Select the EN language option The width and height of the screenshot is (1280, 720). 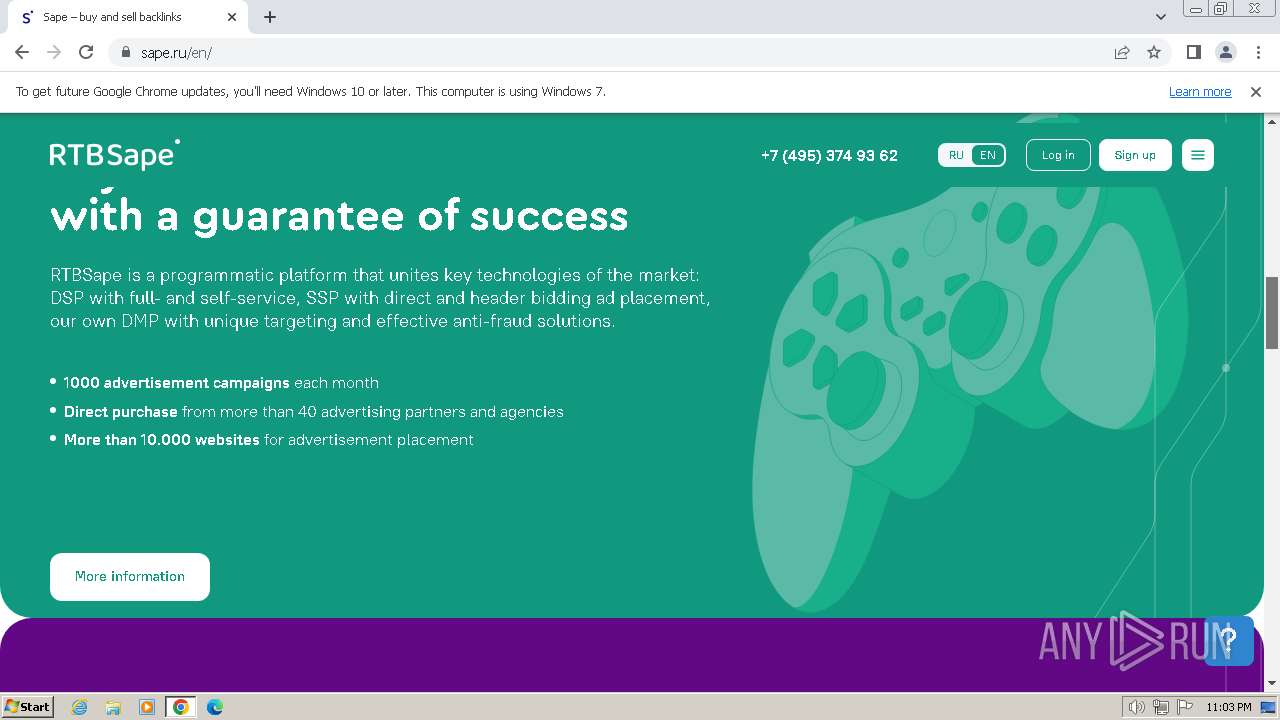pos(988,155)
